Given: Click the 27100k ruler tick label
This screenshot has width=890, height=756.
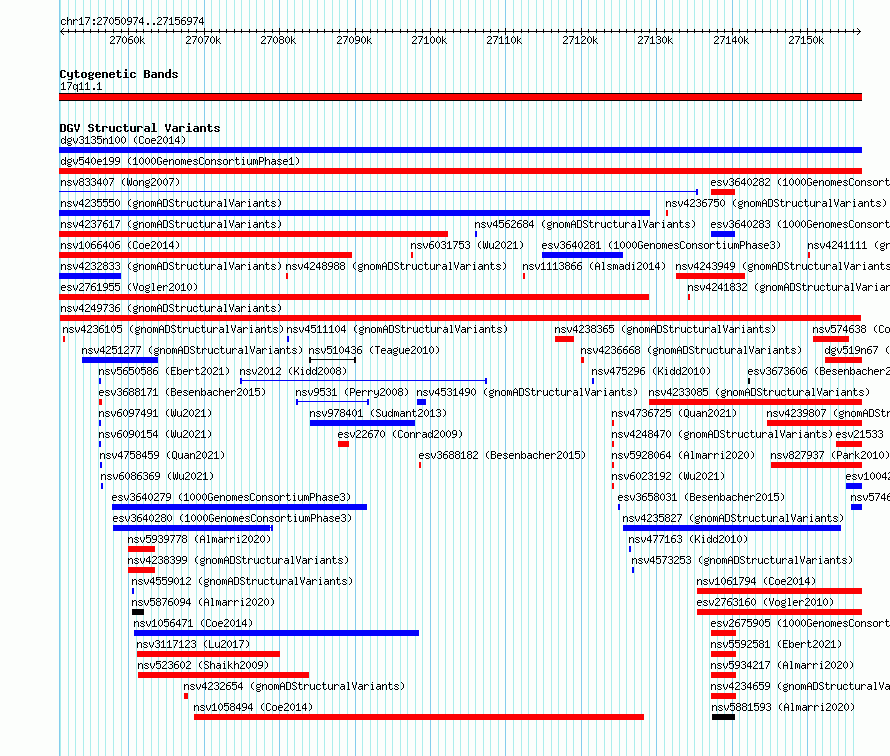Looking at the screenshot, I should pyautogui.click(x=429, y=40).
